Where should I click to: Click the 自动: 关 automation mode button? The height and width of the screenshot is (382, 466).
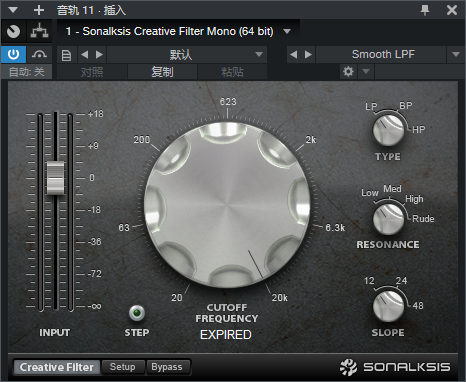[26, 72]
